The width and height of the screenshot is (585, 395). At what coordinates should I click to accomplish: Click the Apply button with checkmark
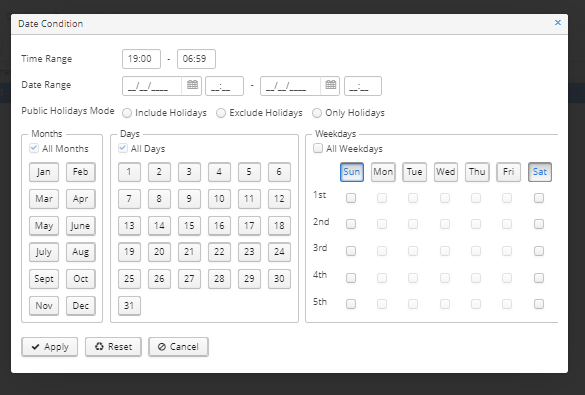50,347
